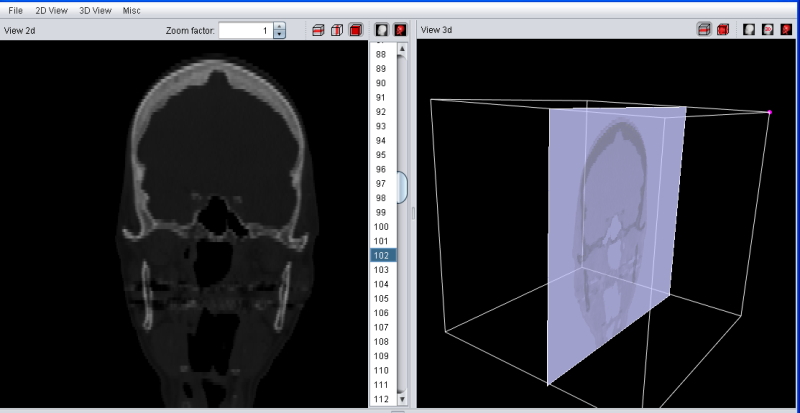800x413 pixels.
Task: Click grayscale head icon in View 3d toolbar
Action: point(749,30)
